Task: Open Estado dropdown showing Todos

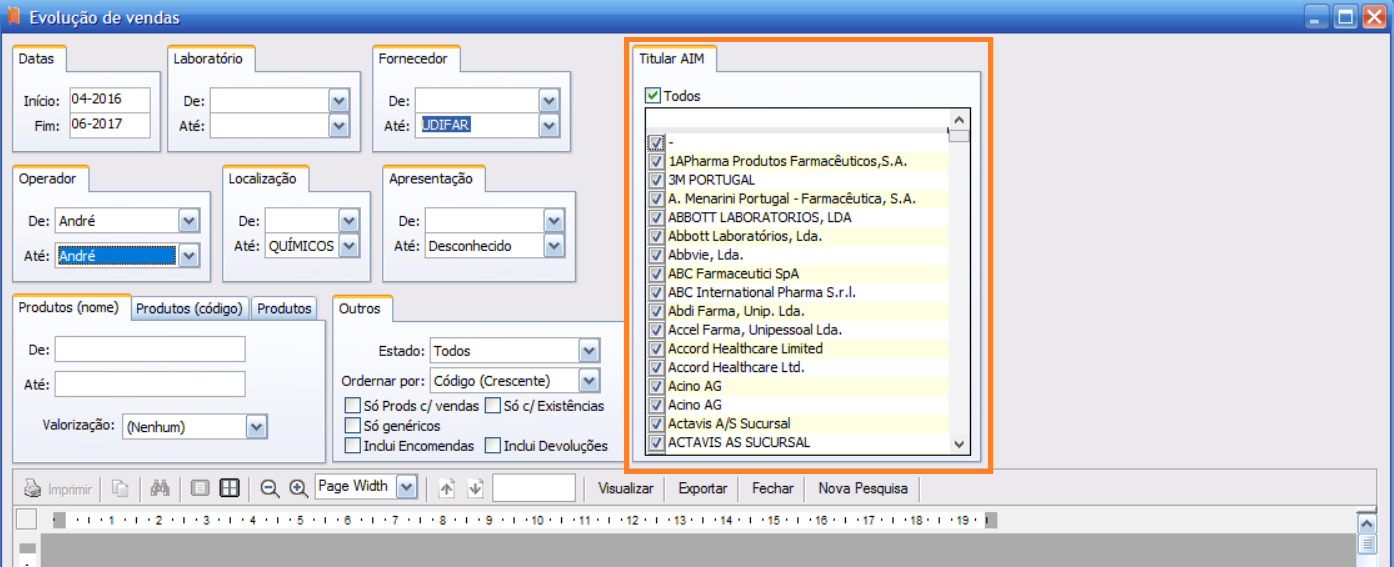Action: pyautogui.click(x=589, y=351)
